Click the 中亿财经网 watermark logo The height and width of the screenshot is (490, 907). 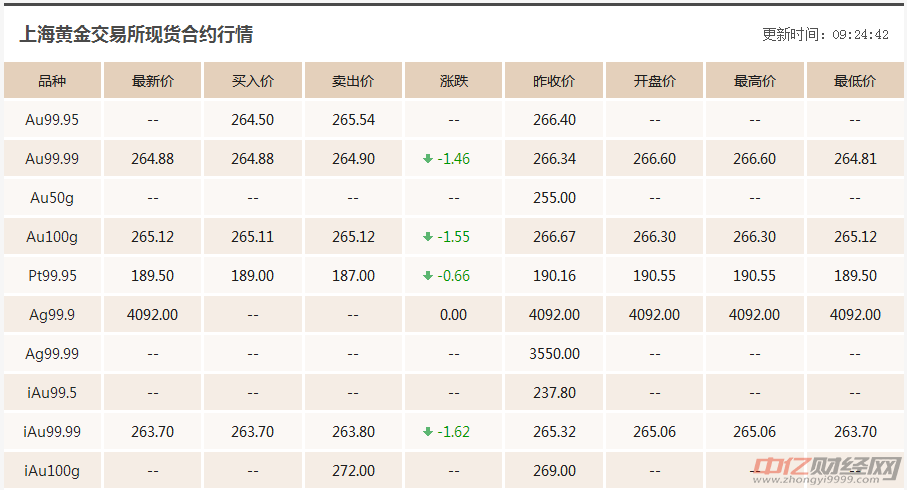[826, 468]
